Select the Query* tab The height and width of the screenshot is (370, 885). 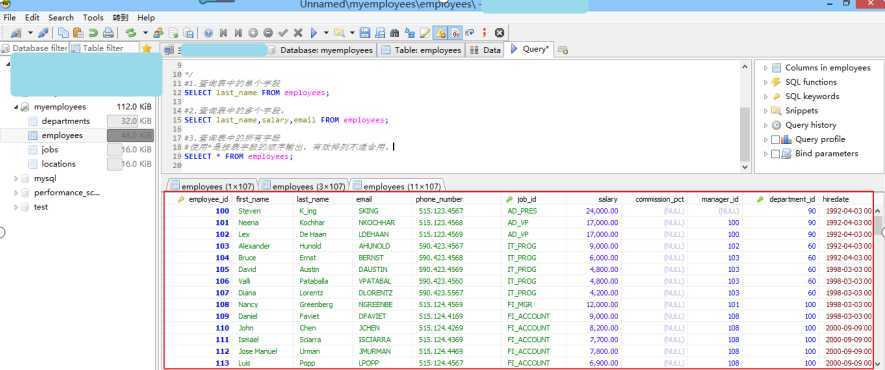[x=529, y=49]
